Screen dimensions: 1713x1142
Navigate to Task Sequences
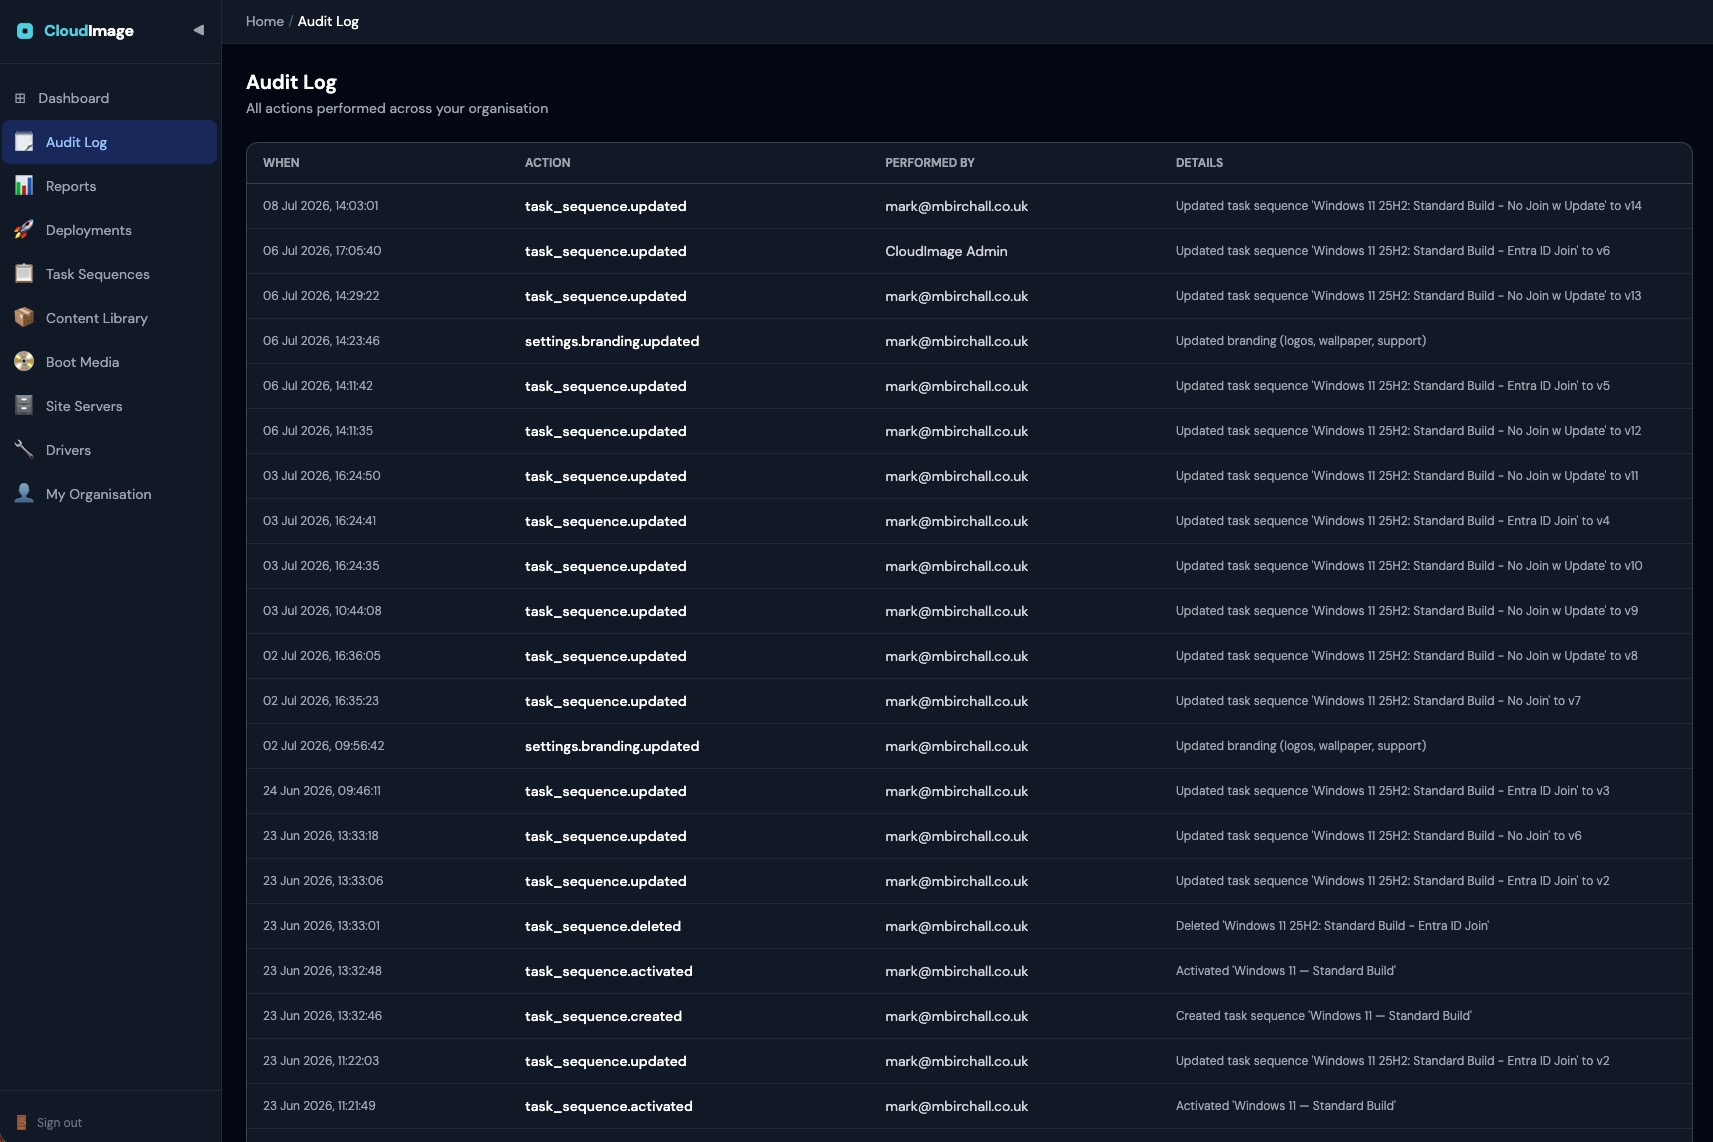pyautogui.click(x=110, y=274)
